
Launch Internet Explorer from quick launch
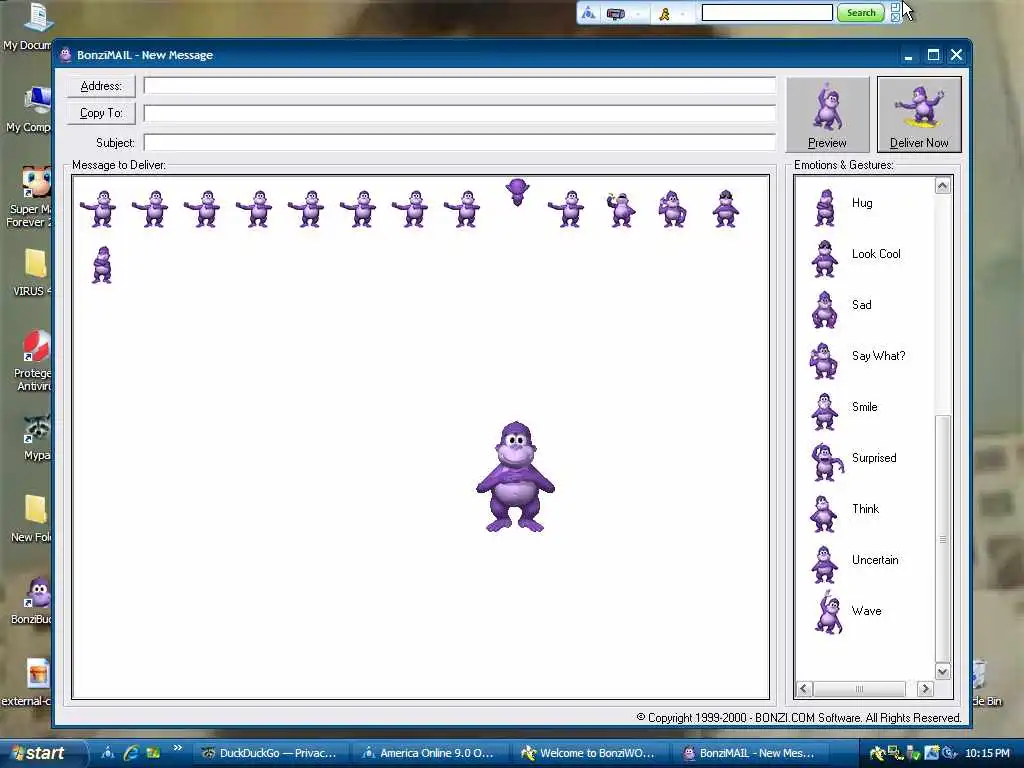pyautogui.click(x=131, y=753)
